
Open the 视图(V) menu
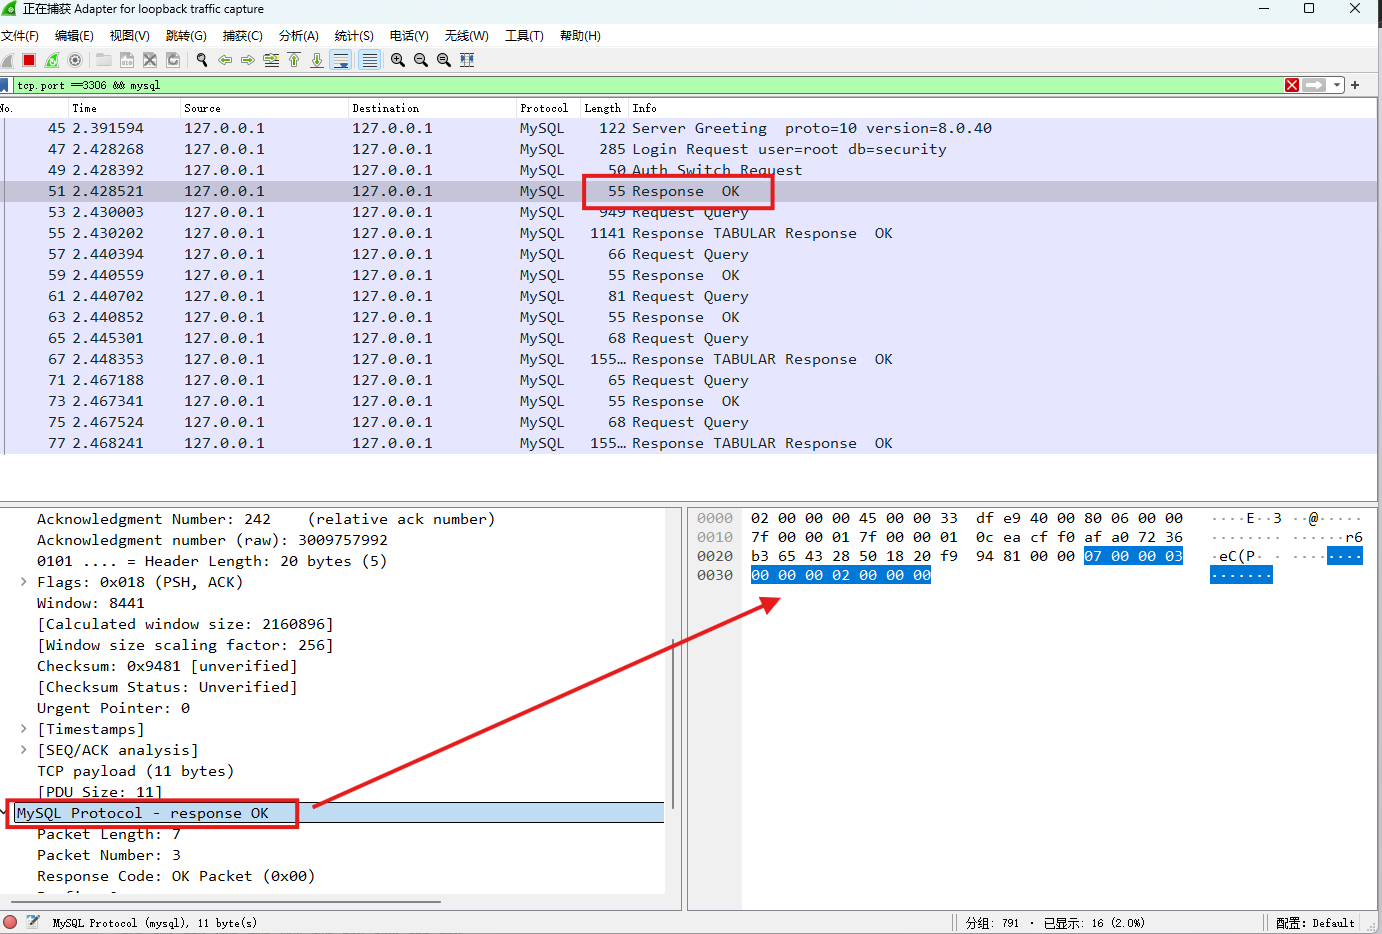pyautogui.click(x=130, y=36)
